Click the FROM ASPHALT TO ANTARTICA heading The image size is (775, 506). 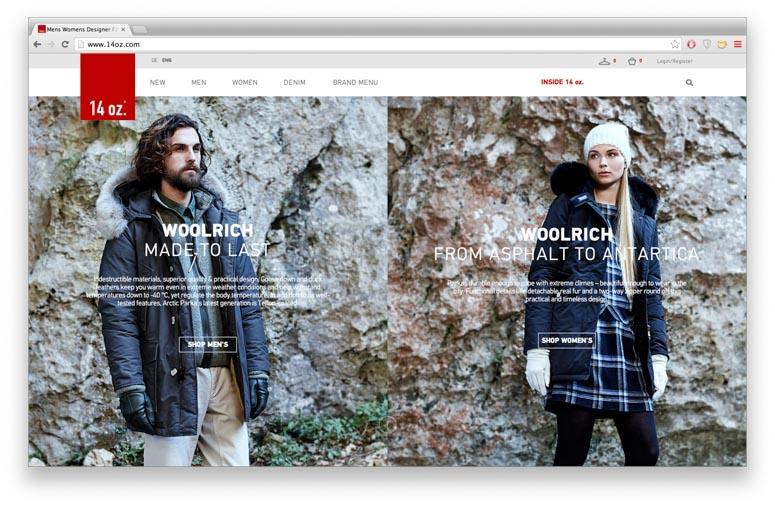[x=566, y=254]
